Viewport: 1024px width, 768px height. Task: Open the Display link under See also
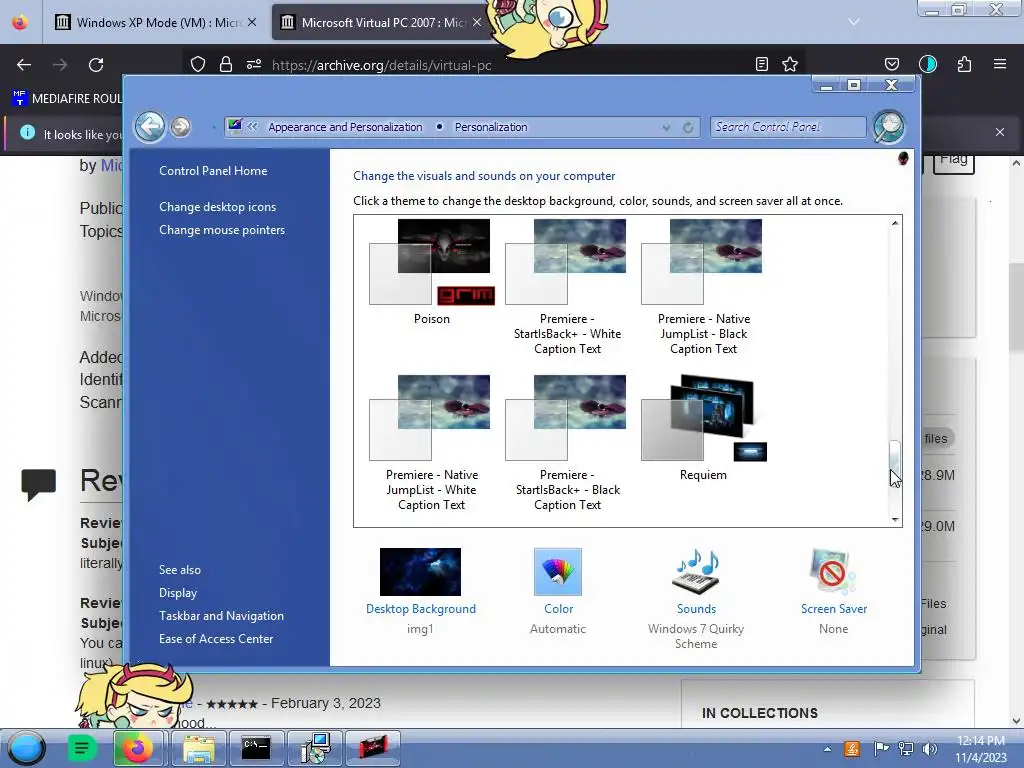coord(178,593)
